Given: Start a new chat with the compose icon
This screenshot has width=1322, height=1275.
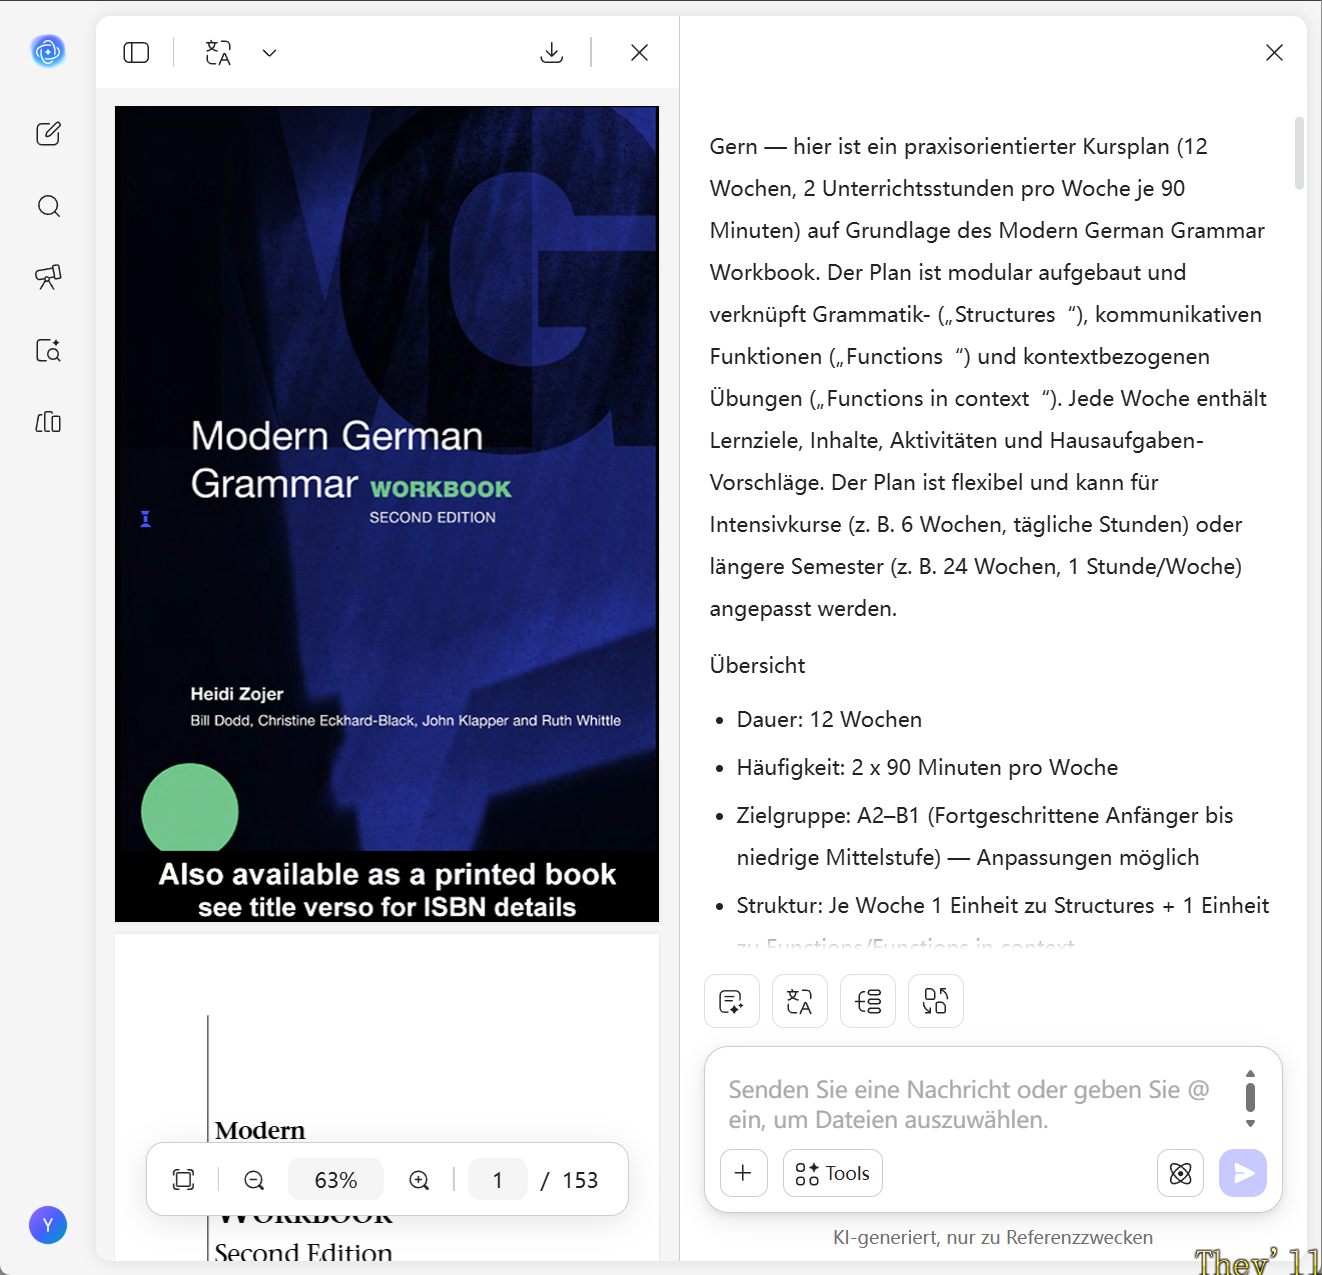Looking at the screenshot, I should (48, 134).
